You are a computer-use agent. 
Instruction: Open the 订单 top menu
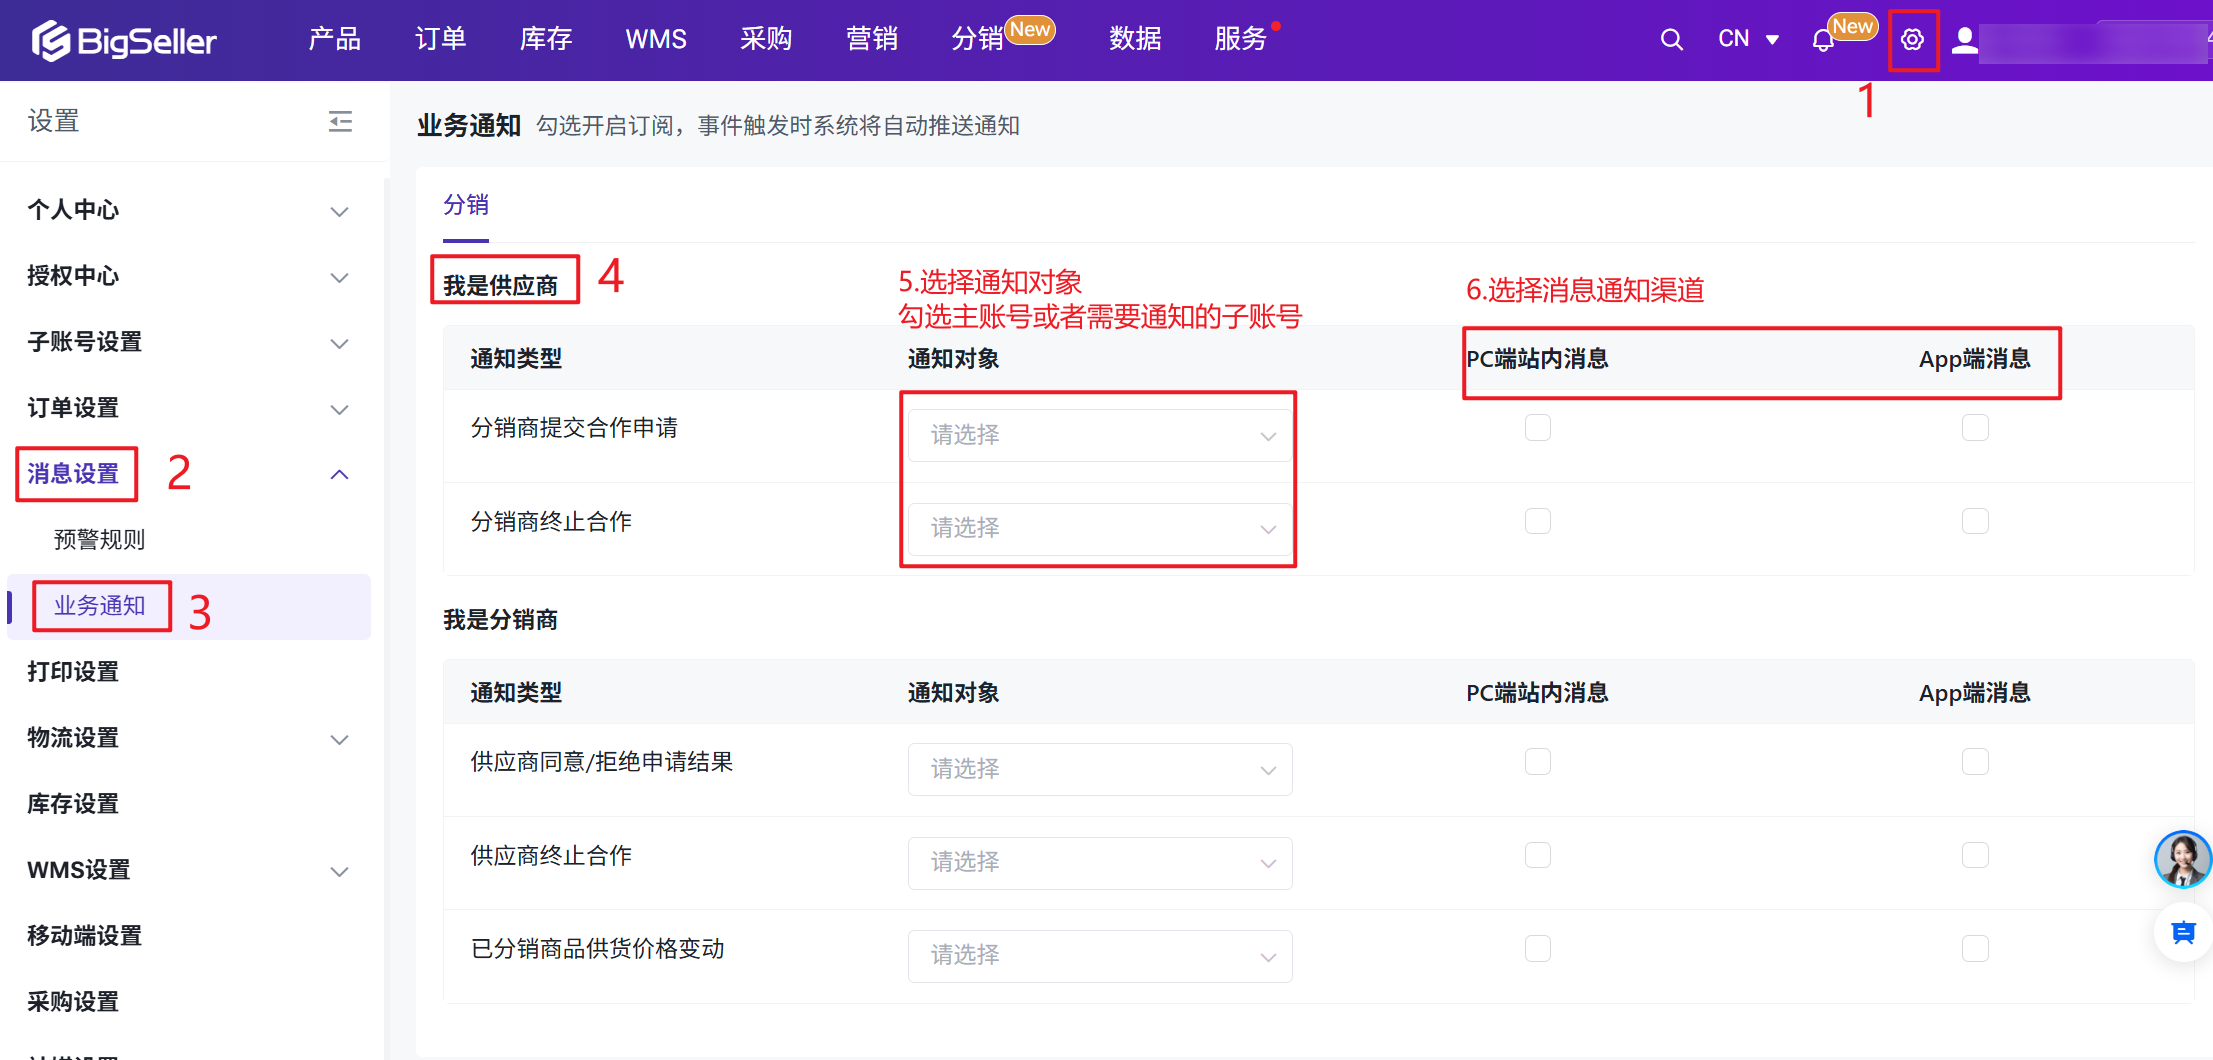pos(440,40)
